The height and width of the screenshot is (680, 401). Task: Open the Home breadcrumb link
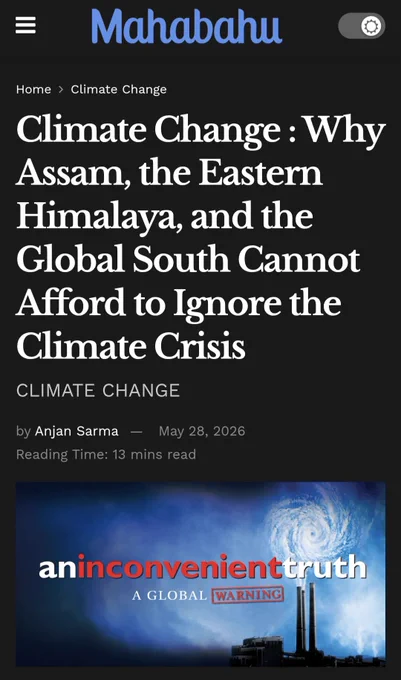tap(33, 89)
